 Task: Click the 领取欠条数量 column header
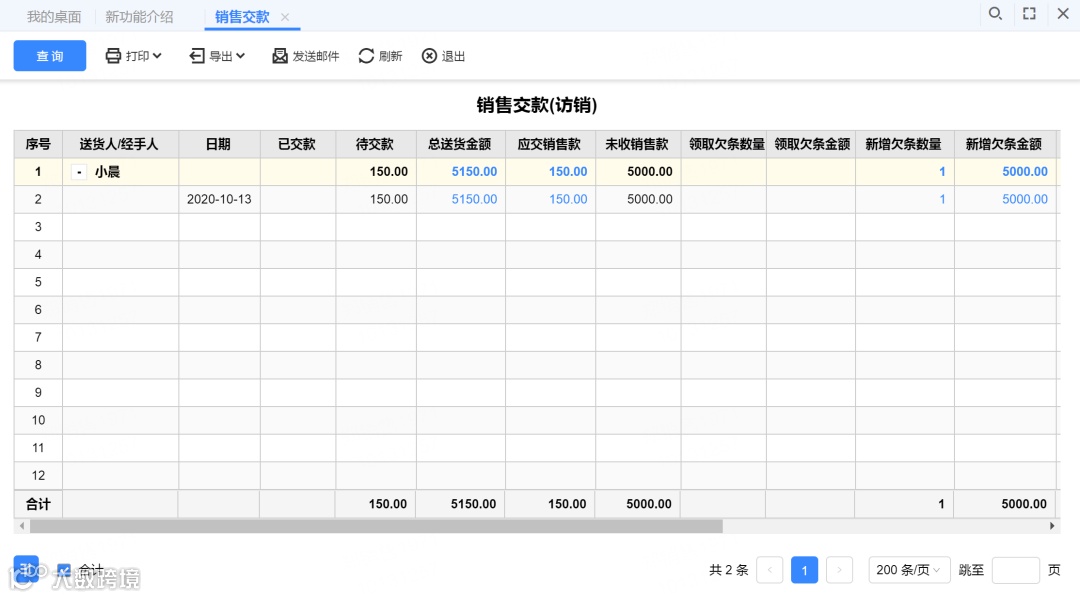click(723, 144)
